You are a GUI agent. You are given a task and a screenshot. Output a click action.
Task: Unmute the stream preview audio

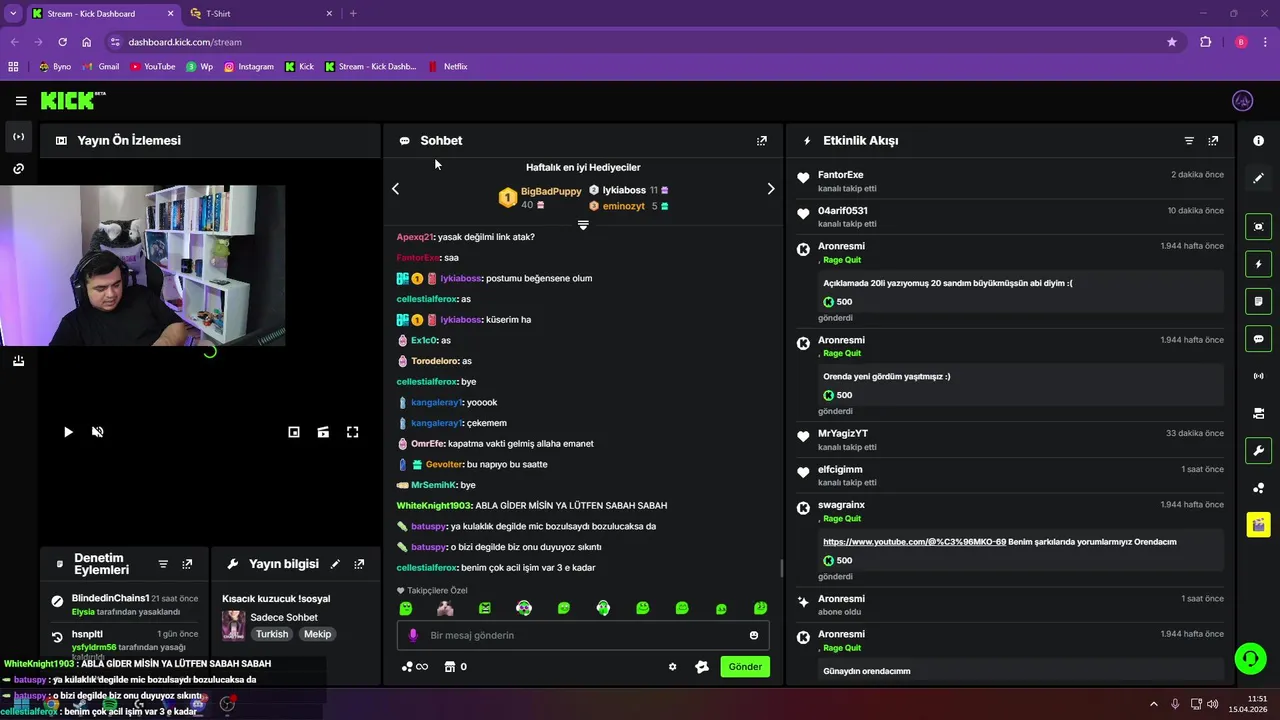97,432
